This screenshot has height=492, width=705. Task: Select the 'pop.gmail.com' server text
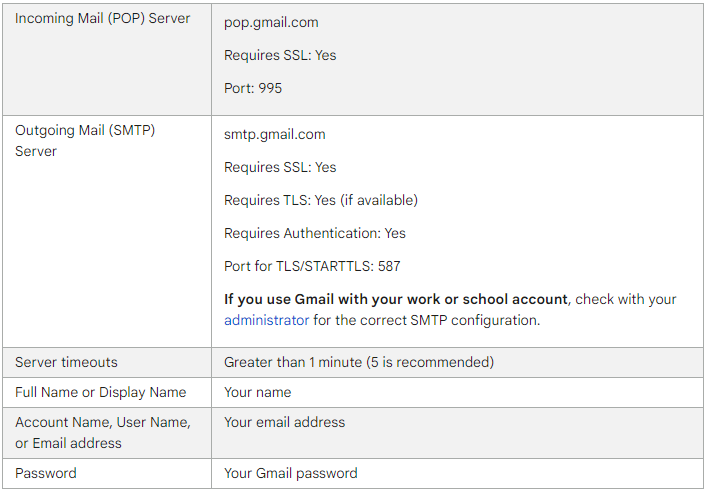click(x=271, y=22)
